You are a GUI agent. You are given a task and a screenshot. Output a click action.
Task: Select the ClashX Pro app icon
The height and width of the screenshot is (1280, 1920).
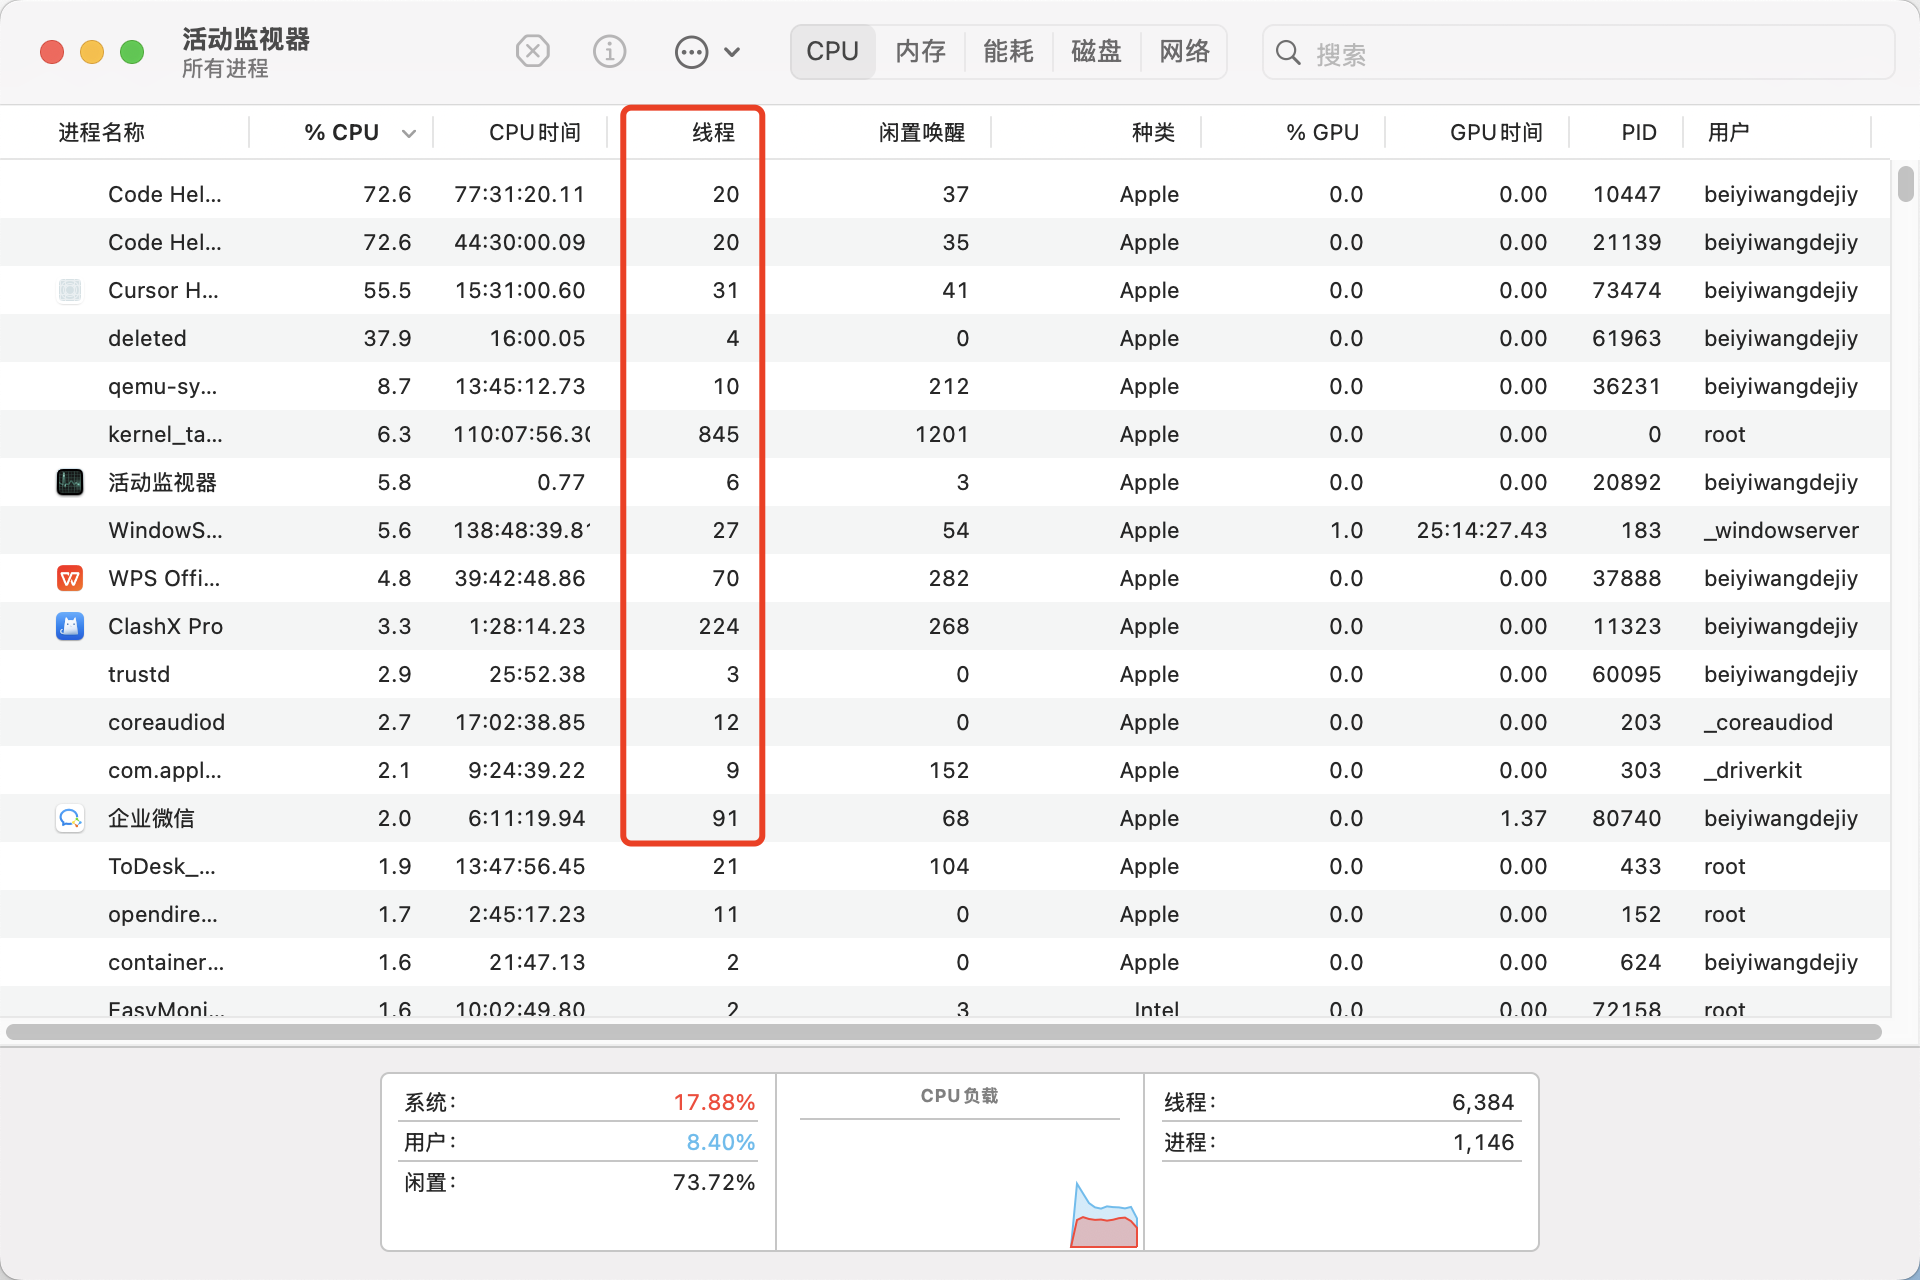click(69, 627)
